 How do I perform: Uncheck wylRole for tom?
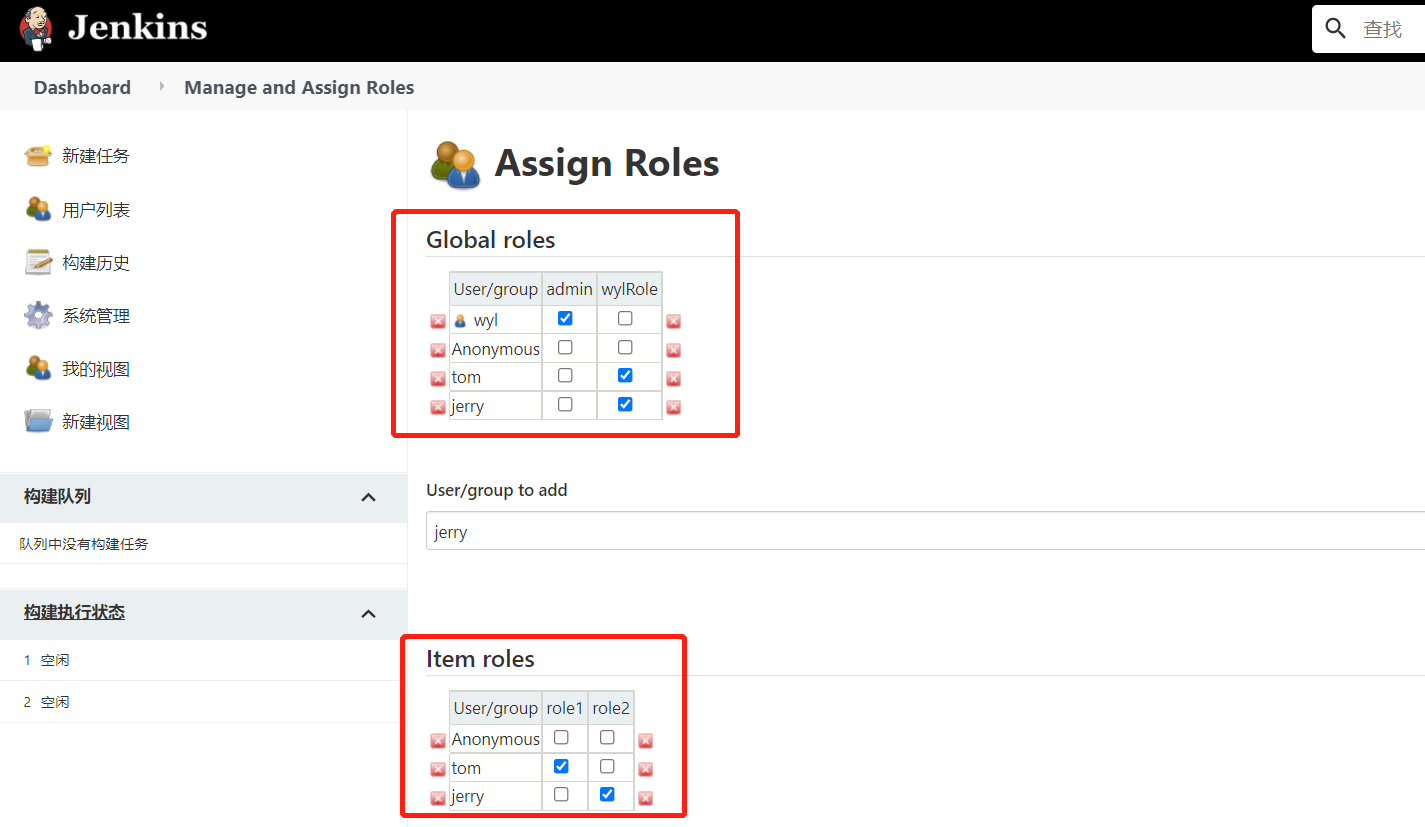point(625,375)
